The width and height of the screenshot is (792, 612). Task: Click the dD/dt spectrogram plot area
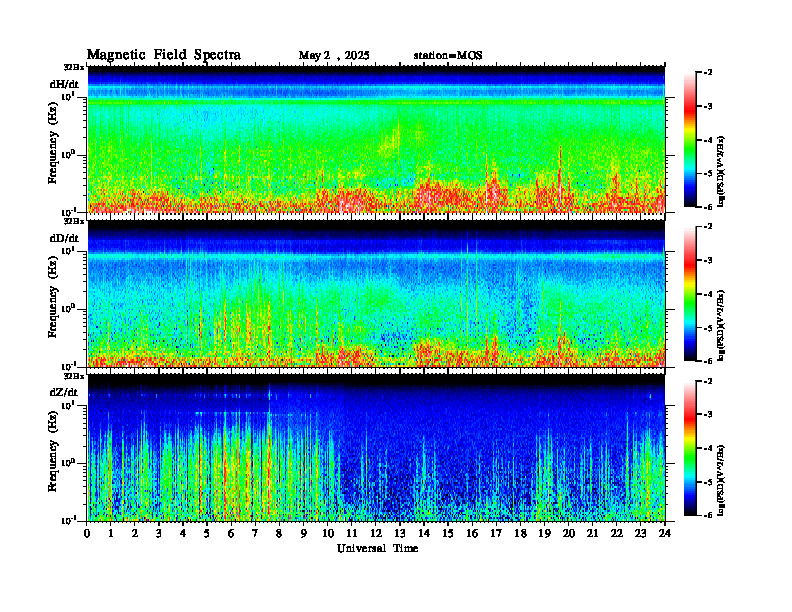376,293
